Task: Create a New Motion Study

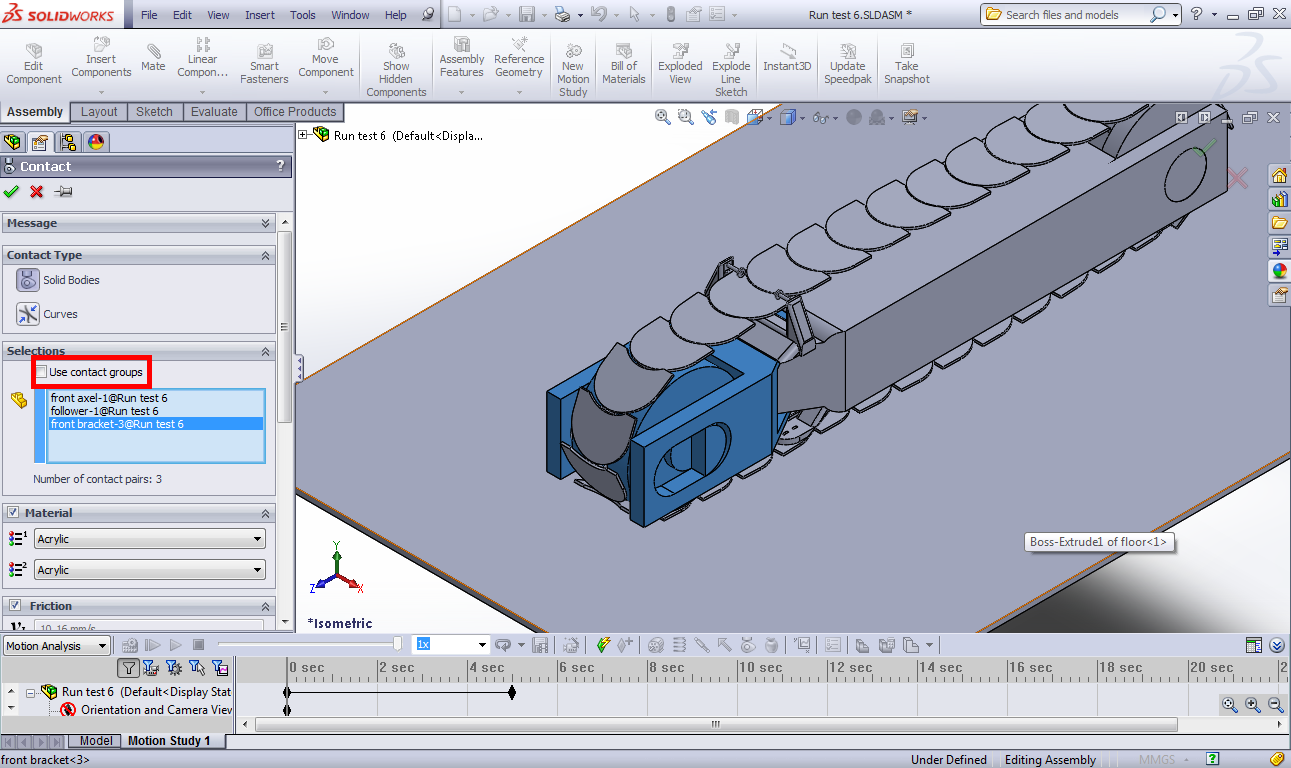Action: coord(573,70)
